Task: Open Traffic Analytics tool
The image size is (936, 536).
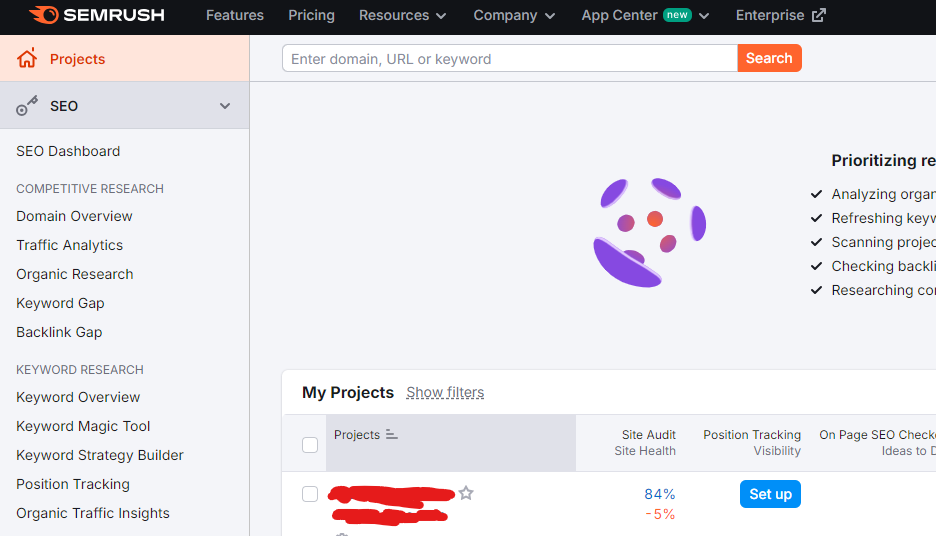Action: [69, 245]
